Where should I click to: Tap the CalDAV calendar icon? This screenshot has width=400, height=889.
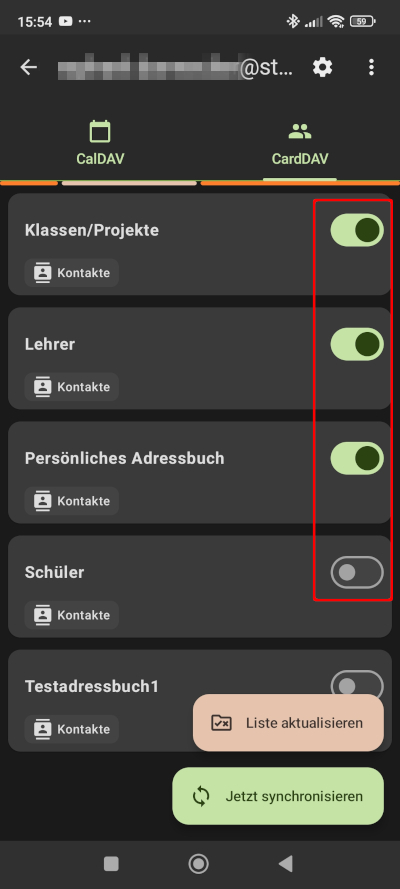coord(100,132)
